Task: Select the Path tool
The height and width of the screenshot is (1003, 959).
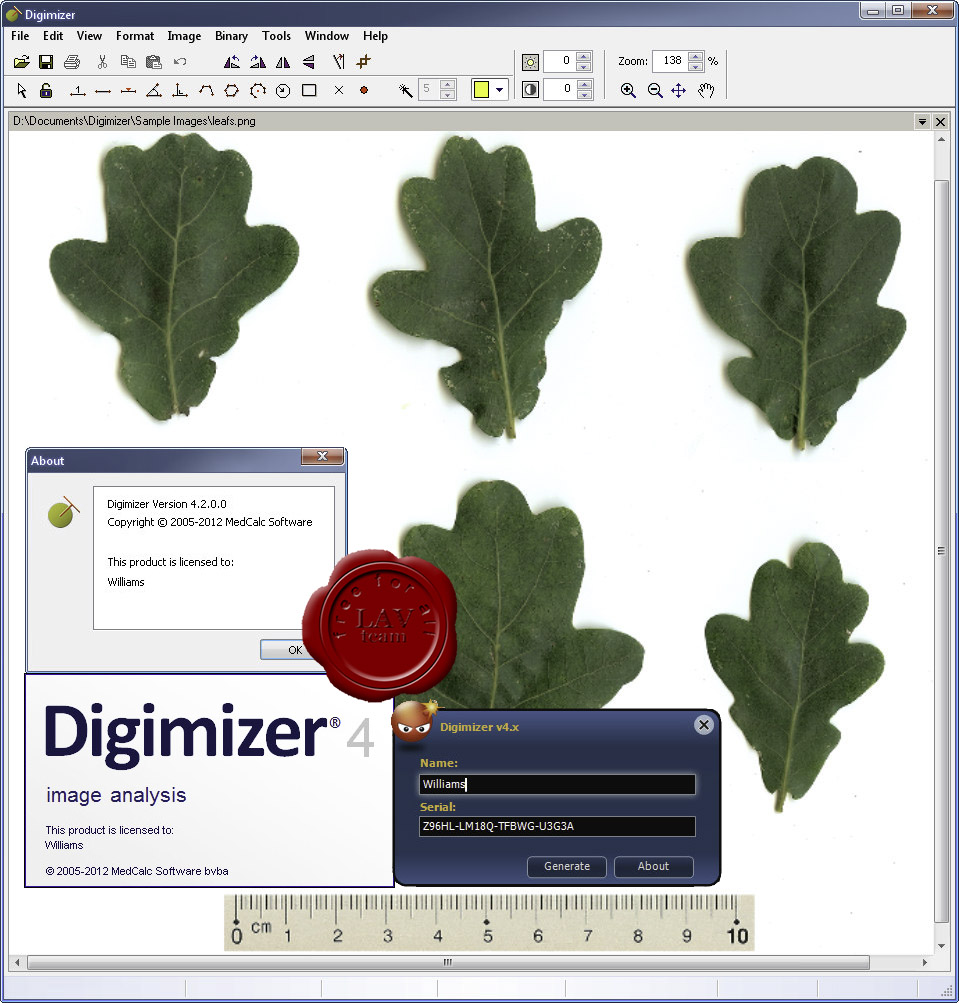Action: click(x=206, y=91)
